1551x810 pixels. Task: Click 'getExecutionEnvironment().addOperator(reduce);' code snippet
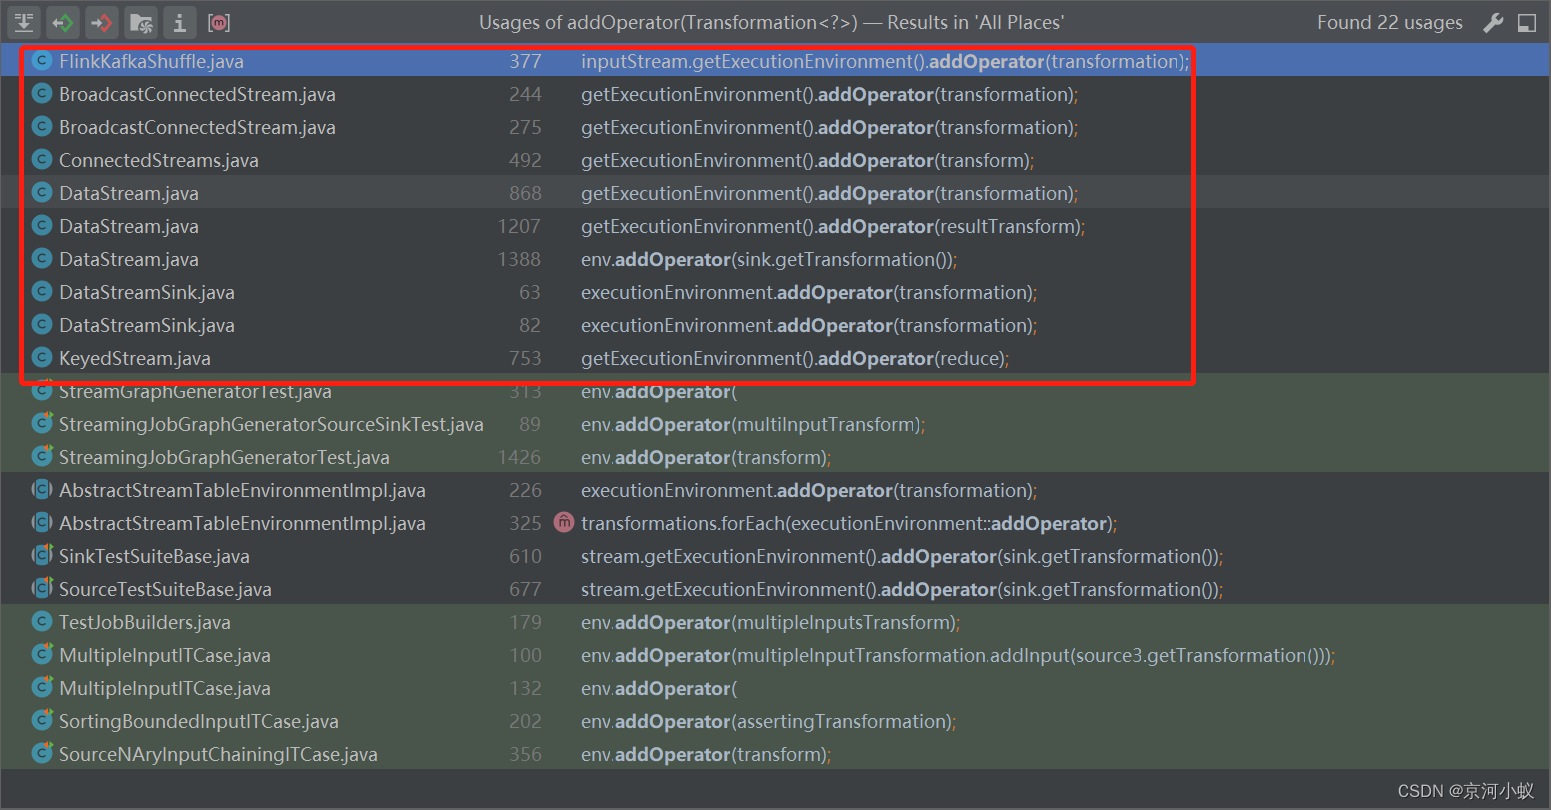[795, 358]
